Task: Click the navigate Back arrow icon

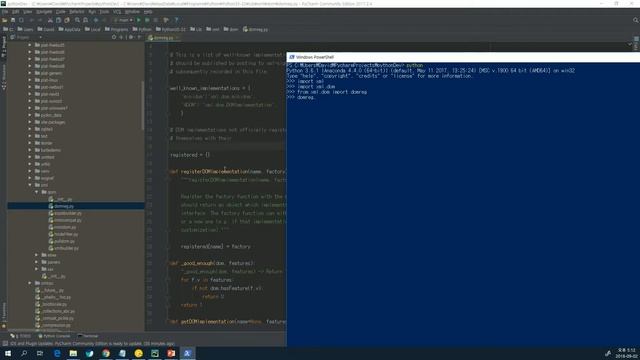Action: pyautogui.click(x=96, y=20)
